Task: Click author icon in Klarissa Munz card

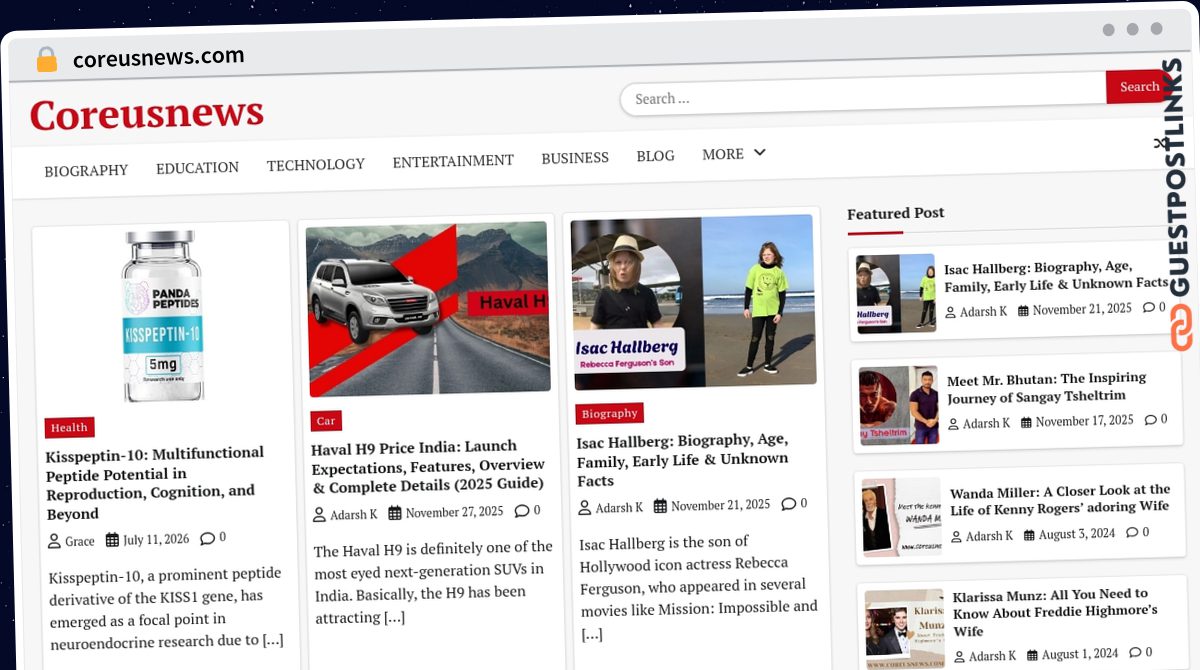Action: tap(959, 657)
